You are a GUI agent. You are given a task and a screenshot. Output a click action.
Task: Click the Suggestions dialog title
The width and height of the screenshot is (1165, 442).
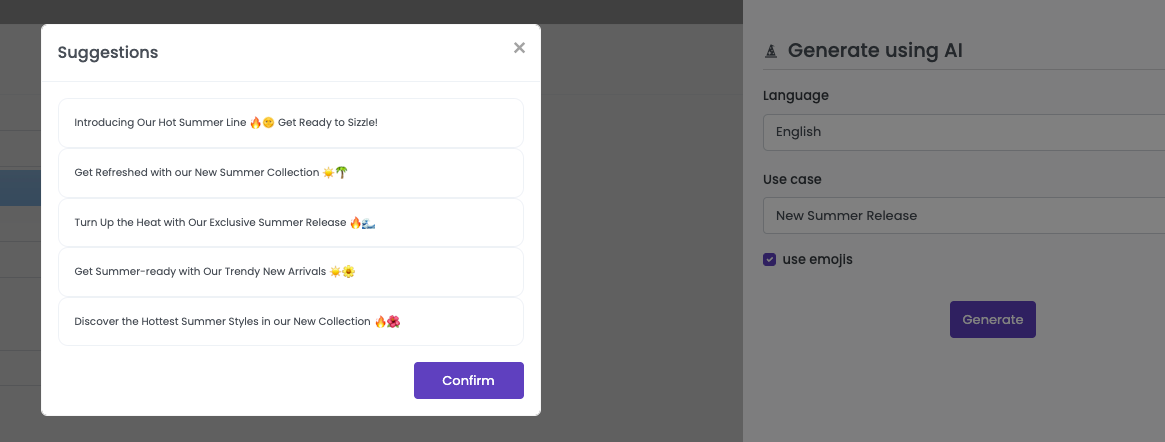pos(108,52)
